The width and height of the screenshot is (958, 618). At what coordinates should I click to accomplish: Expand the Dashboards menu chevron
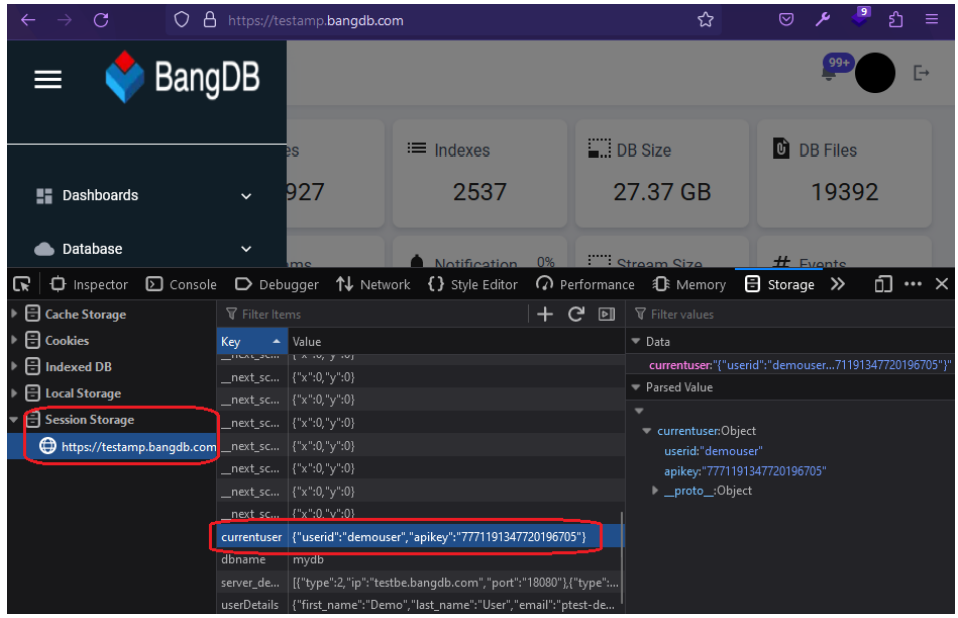246,196
